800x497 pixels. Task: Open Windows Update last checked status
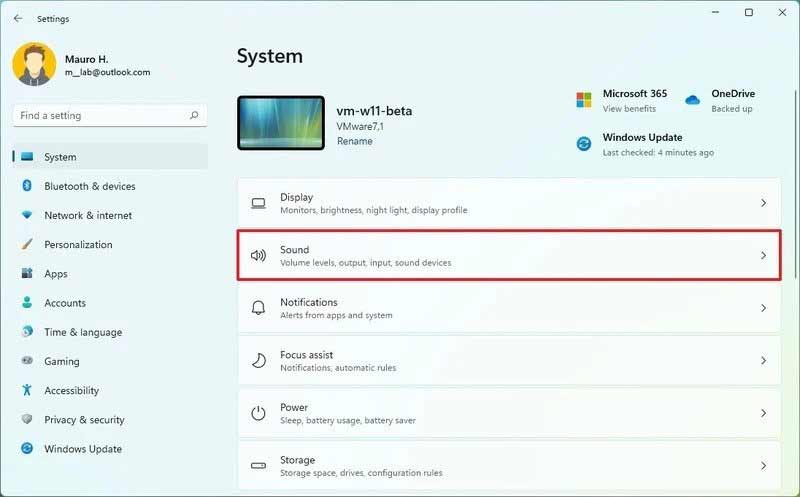click(x=658, y=152)
